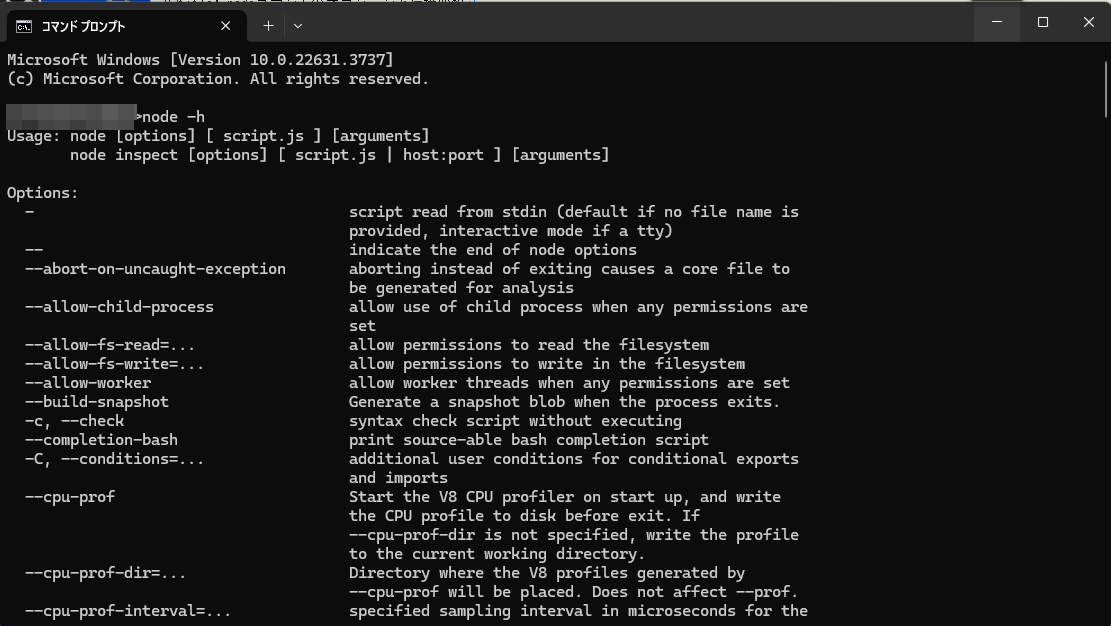Click the typed 'node -h' command text
1111x626 pixels.
[x=174, y=117]
